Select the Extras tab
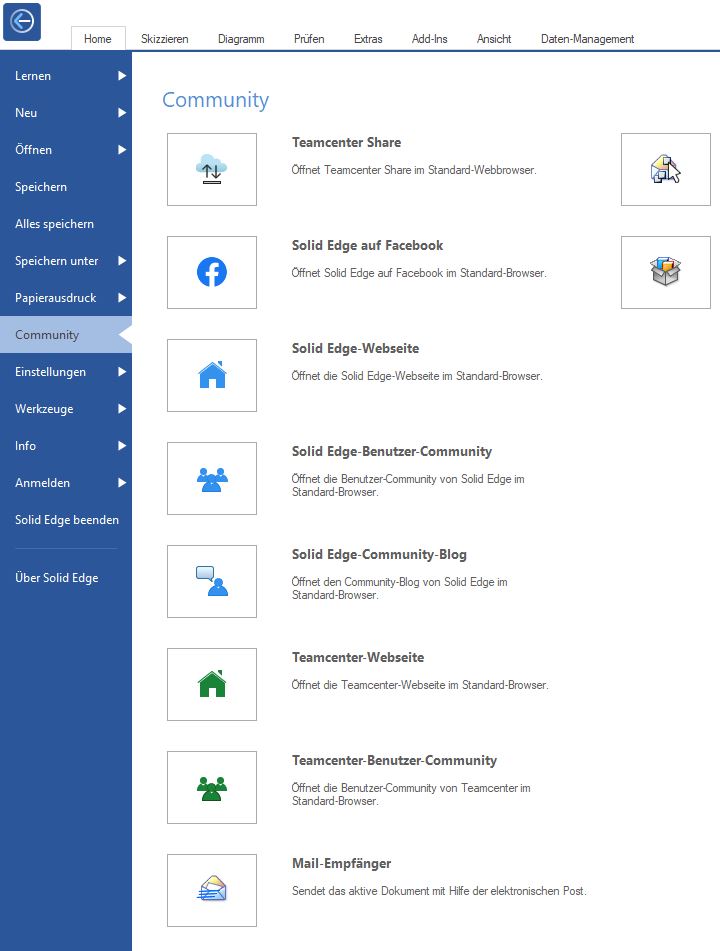This screenshot has width=720, height=951. (x=368, y=39)
